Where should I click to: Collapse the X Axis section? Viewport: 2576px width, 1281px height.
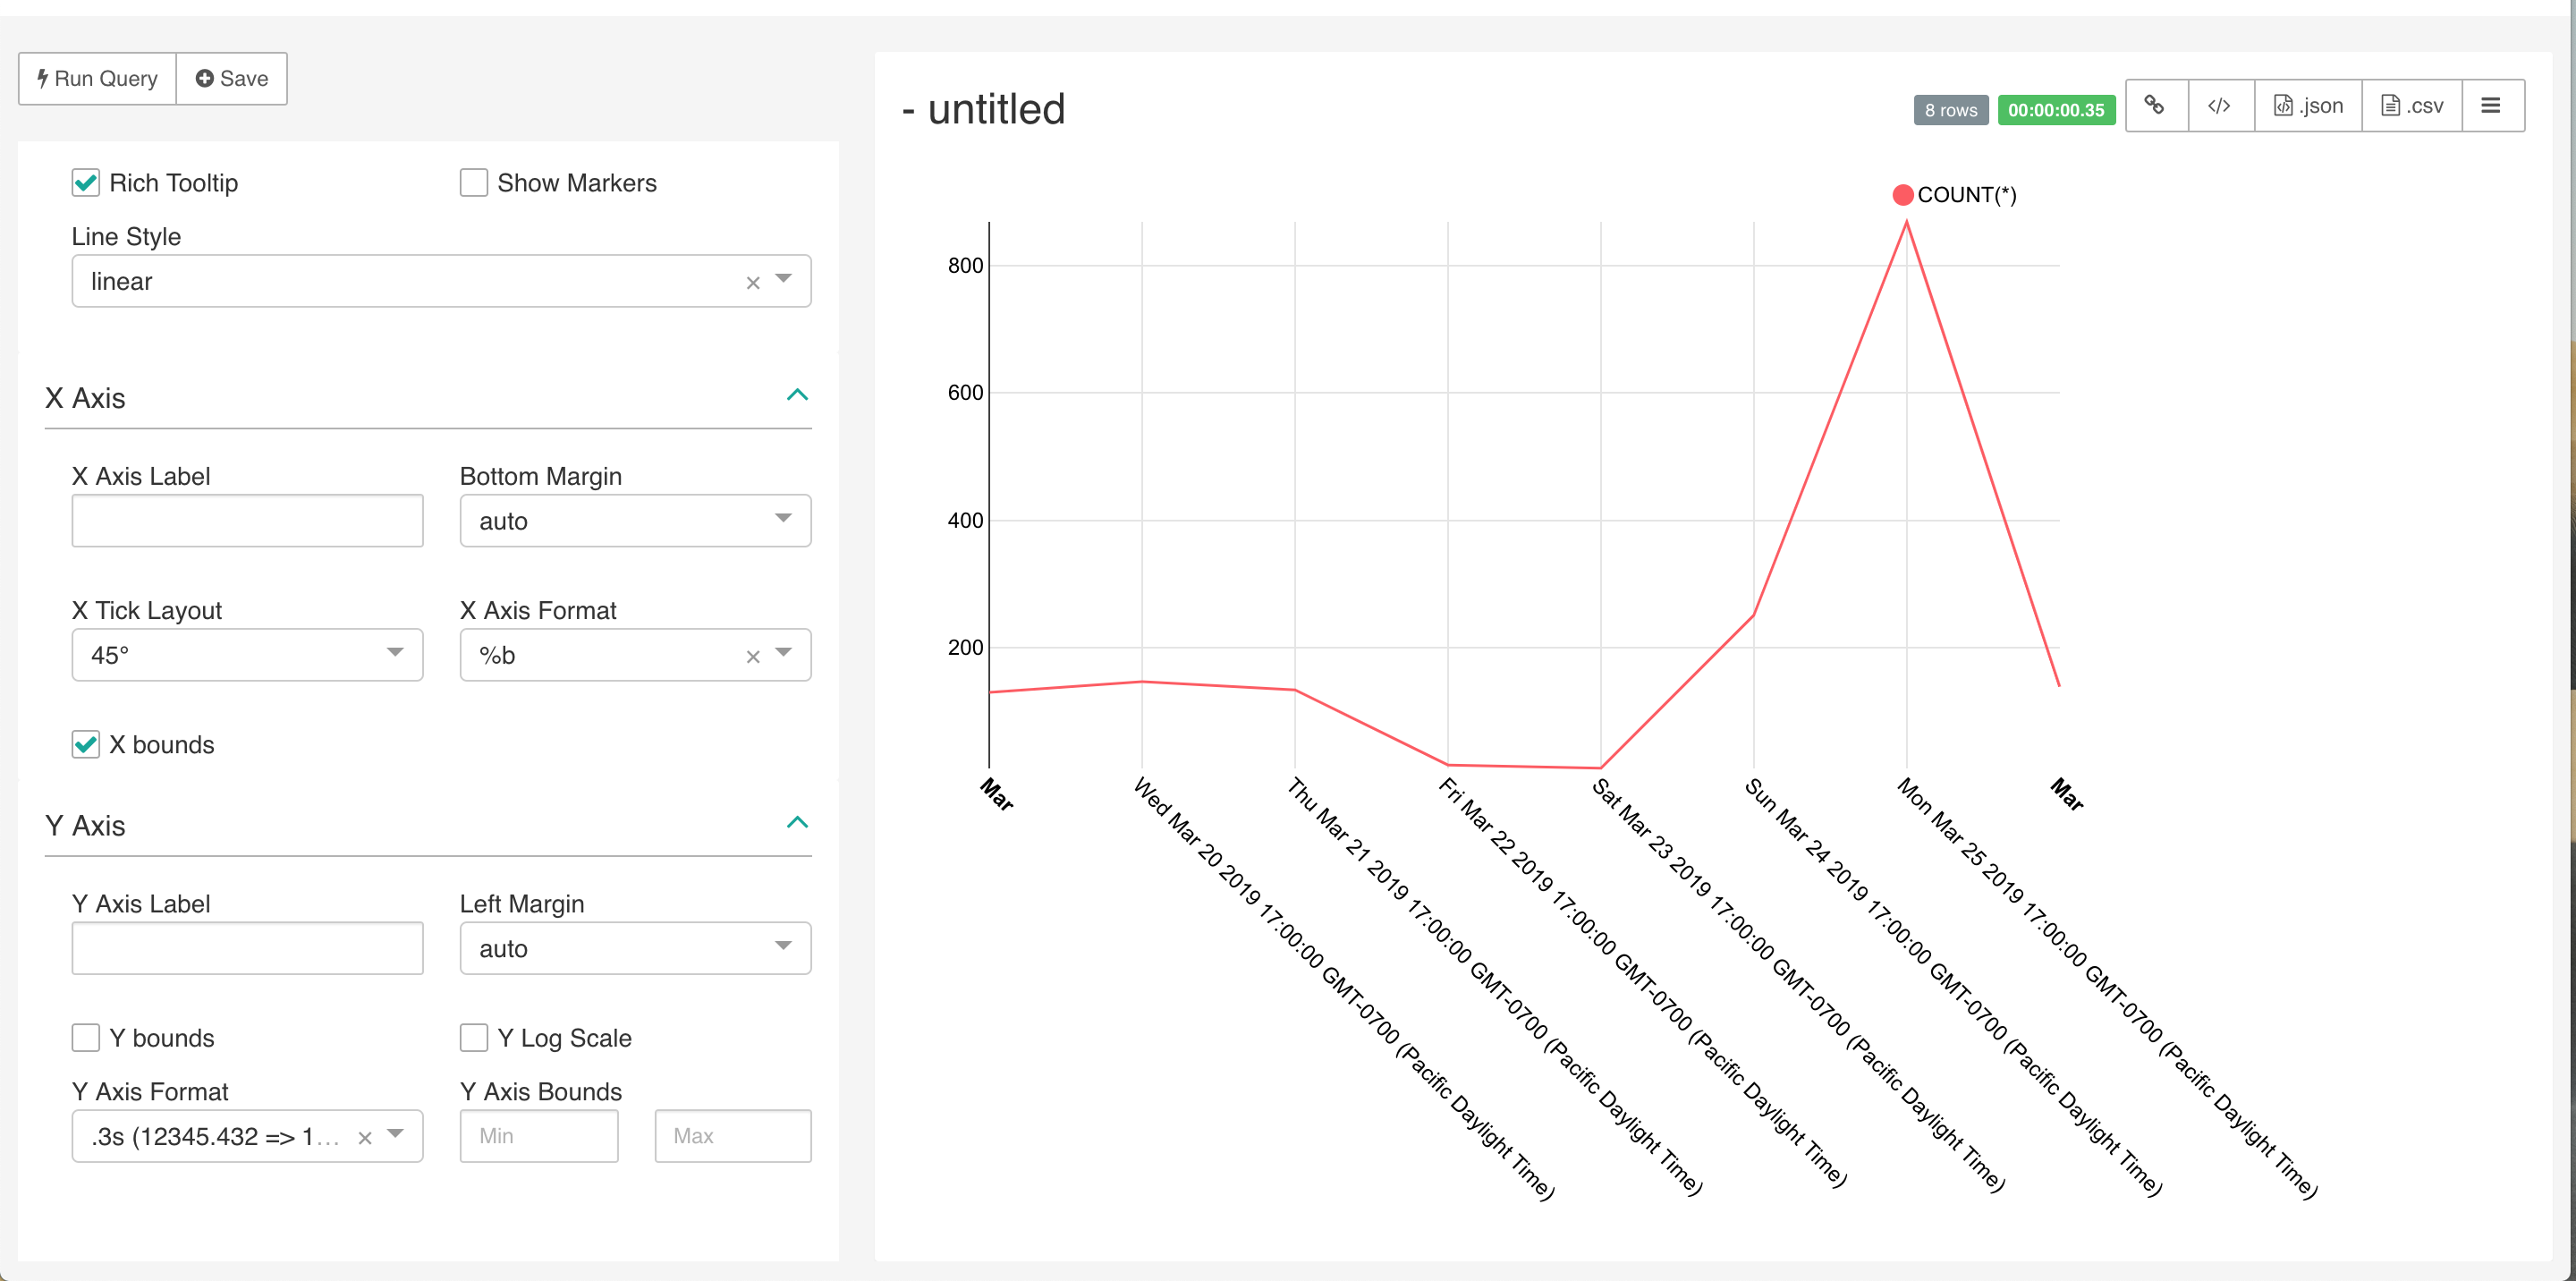click(x=797, y=394)
